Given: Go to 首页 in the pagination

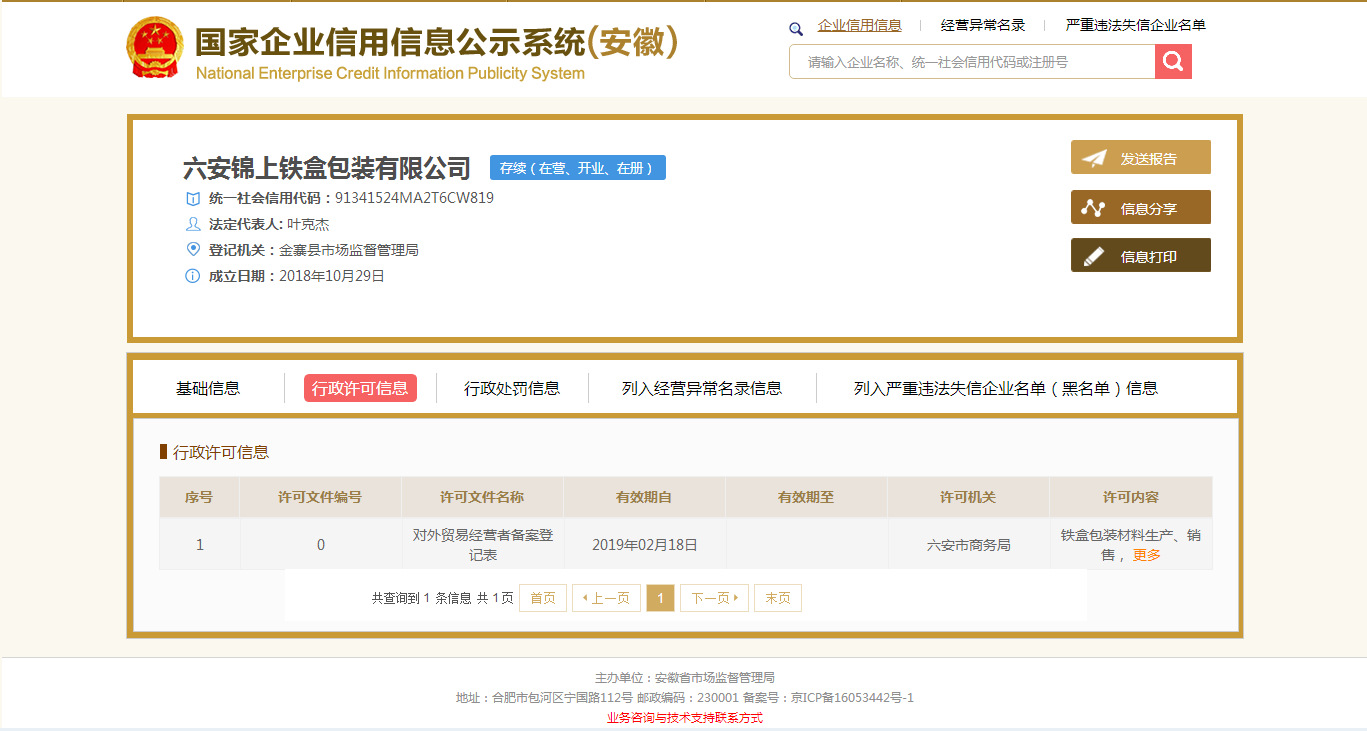Looking at the screenshot, I should 543,598.
